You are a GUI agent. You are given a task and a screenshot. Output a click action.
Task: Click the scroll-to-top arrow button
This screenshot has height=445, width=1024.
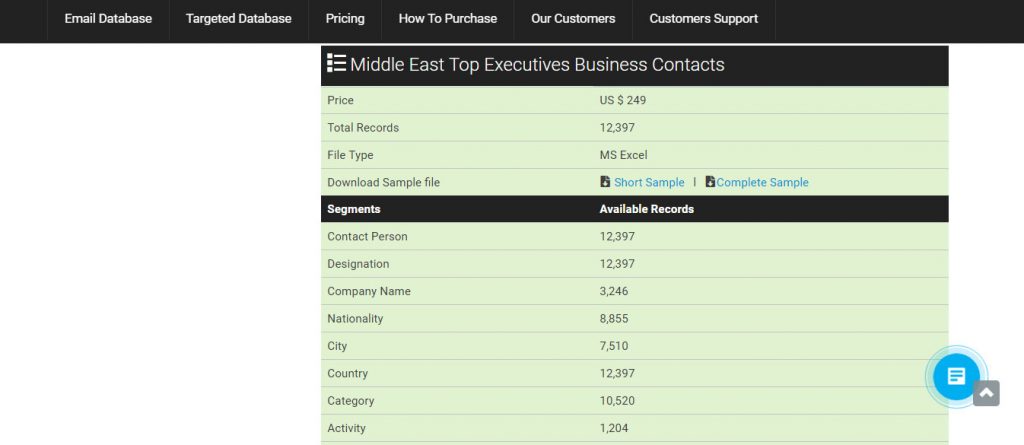click(x=986, y=393)
